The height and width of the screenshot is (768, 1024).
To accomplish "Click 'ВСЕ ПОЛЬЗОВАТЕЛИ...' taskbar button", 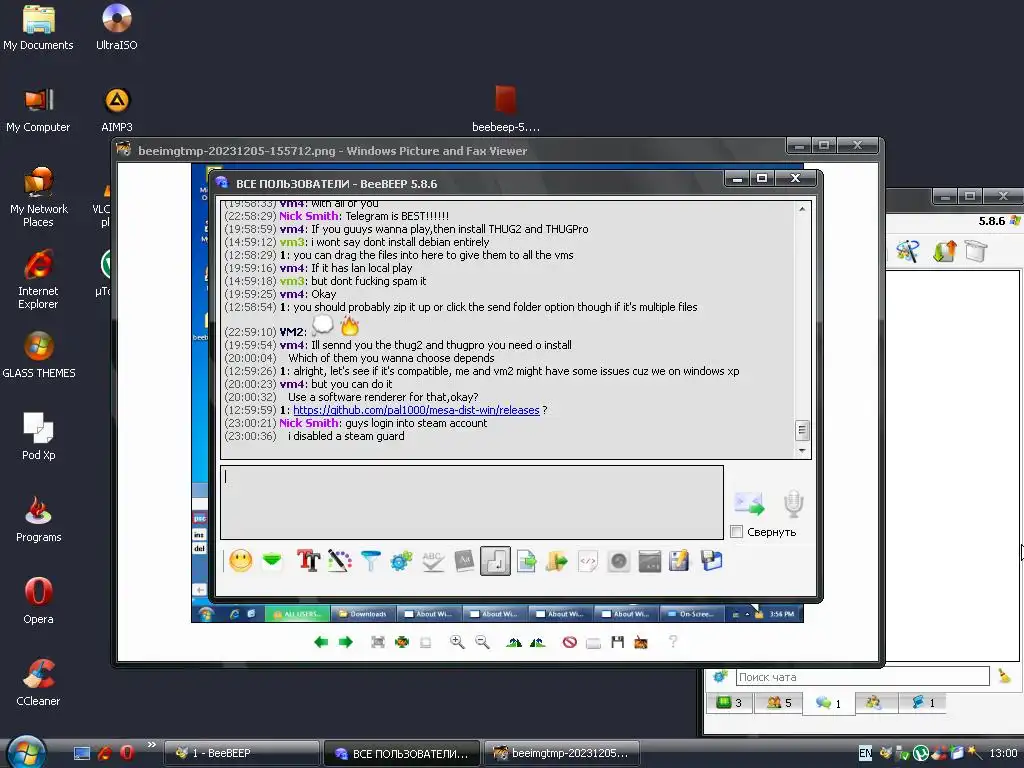I will pyautogui.click(x=402, y=753).
